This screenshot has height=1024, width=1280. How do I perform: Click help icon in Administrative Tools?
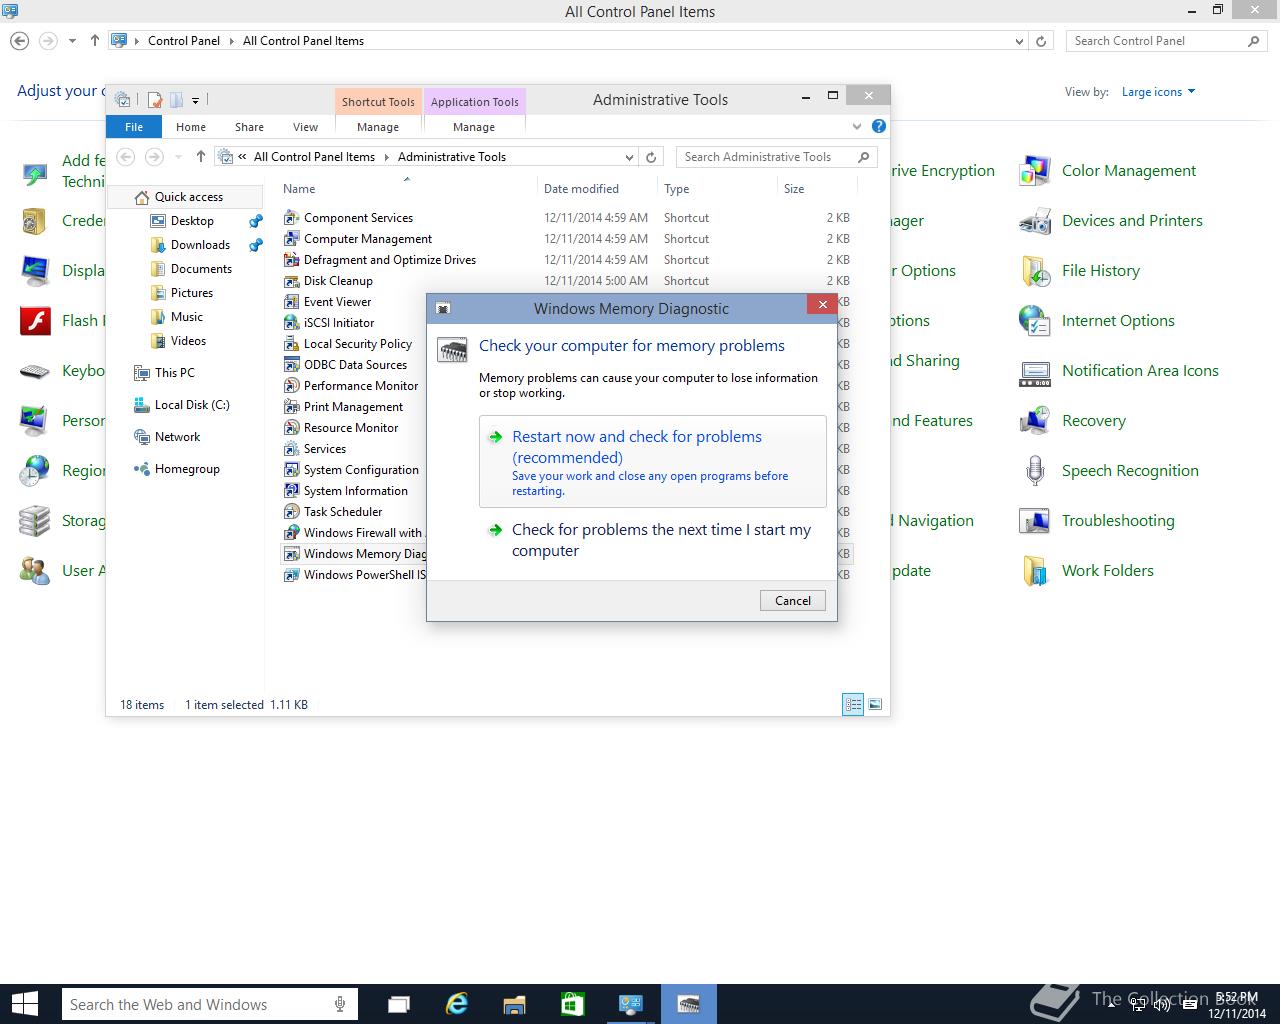pos(878,126)
